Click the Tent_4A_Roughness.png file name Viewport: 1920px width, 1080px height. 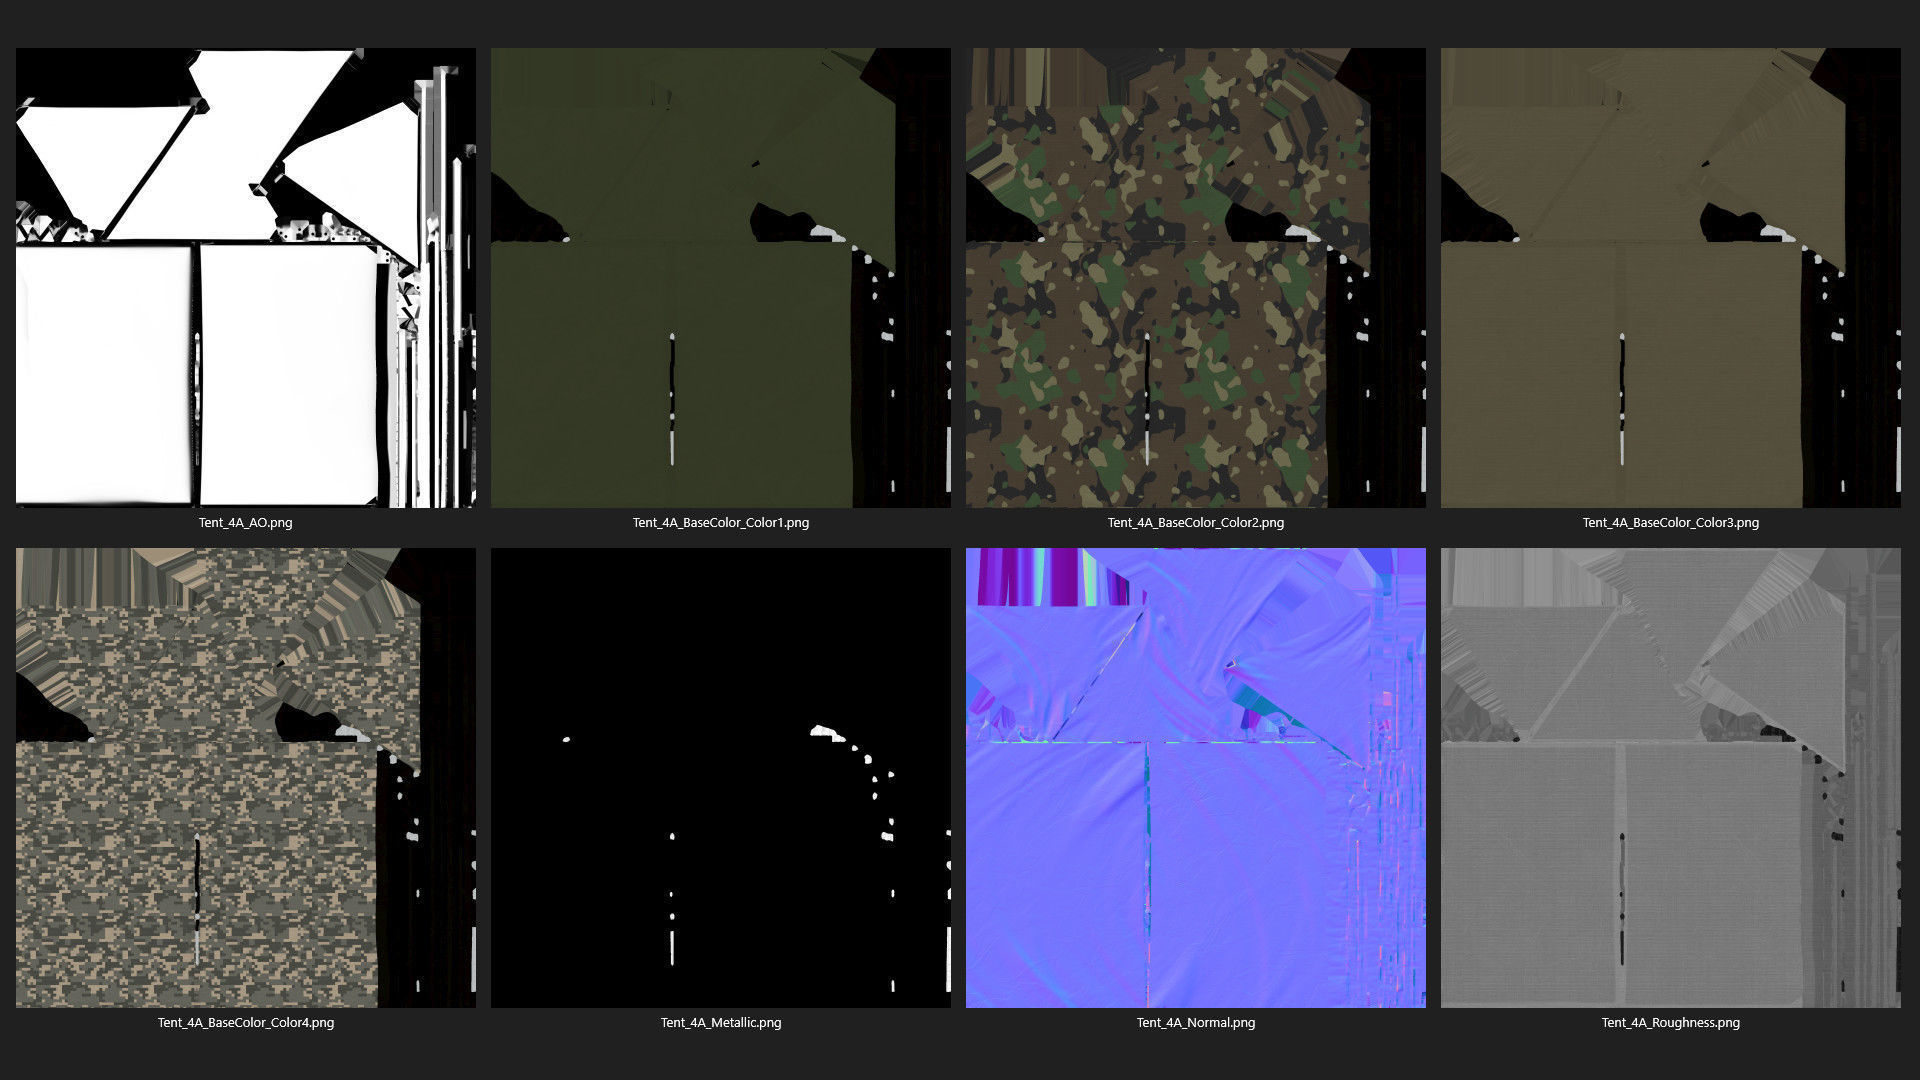pyautogui.click(x=1670, y=1022)
